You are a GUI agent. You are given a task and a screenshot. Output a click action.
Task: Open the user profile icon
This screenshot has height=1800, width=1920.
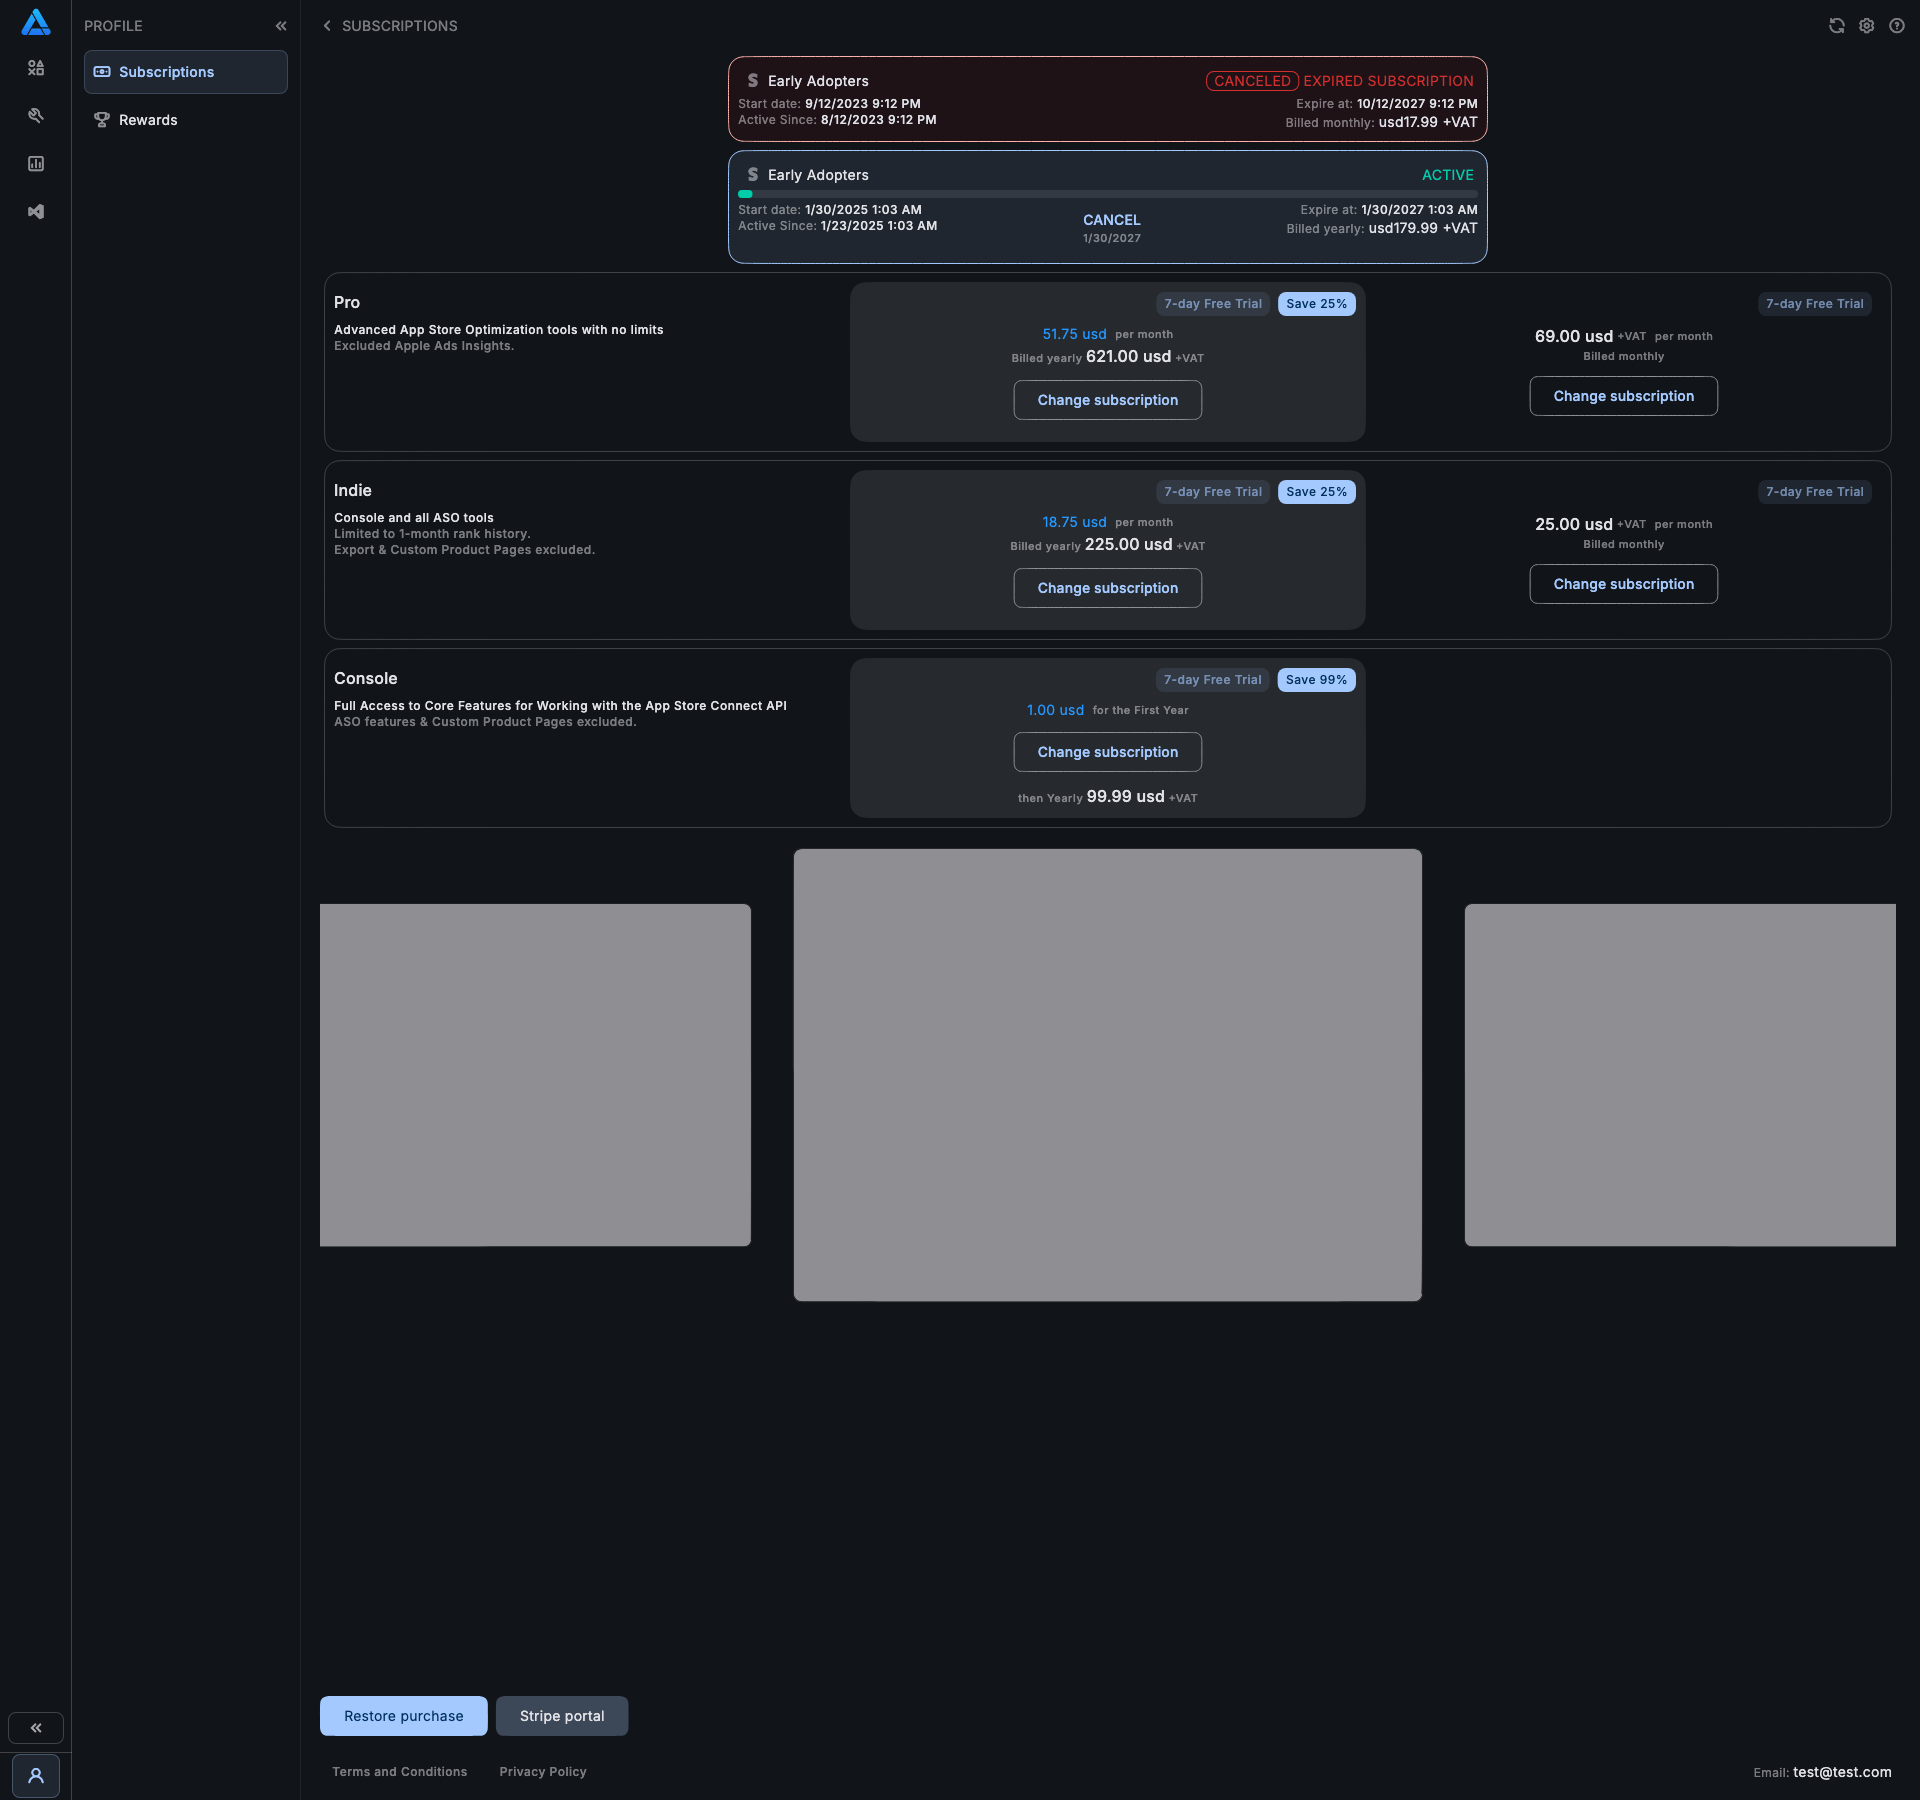click(36, 1775)
